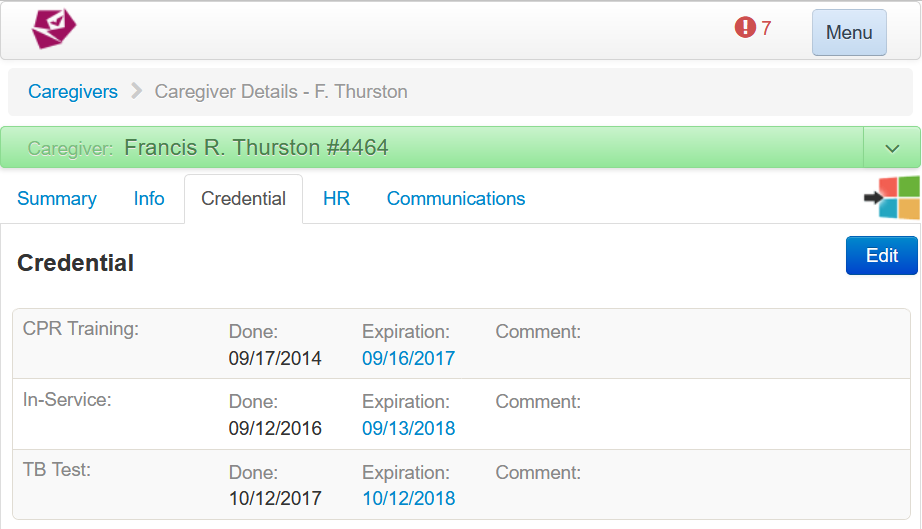Navigate to Caregivers breadcrumb link
The image size is (922, 529).
coord(73,92)
